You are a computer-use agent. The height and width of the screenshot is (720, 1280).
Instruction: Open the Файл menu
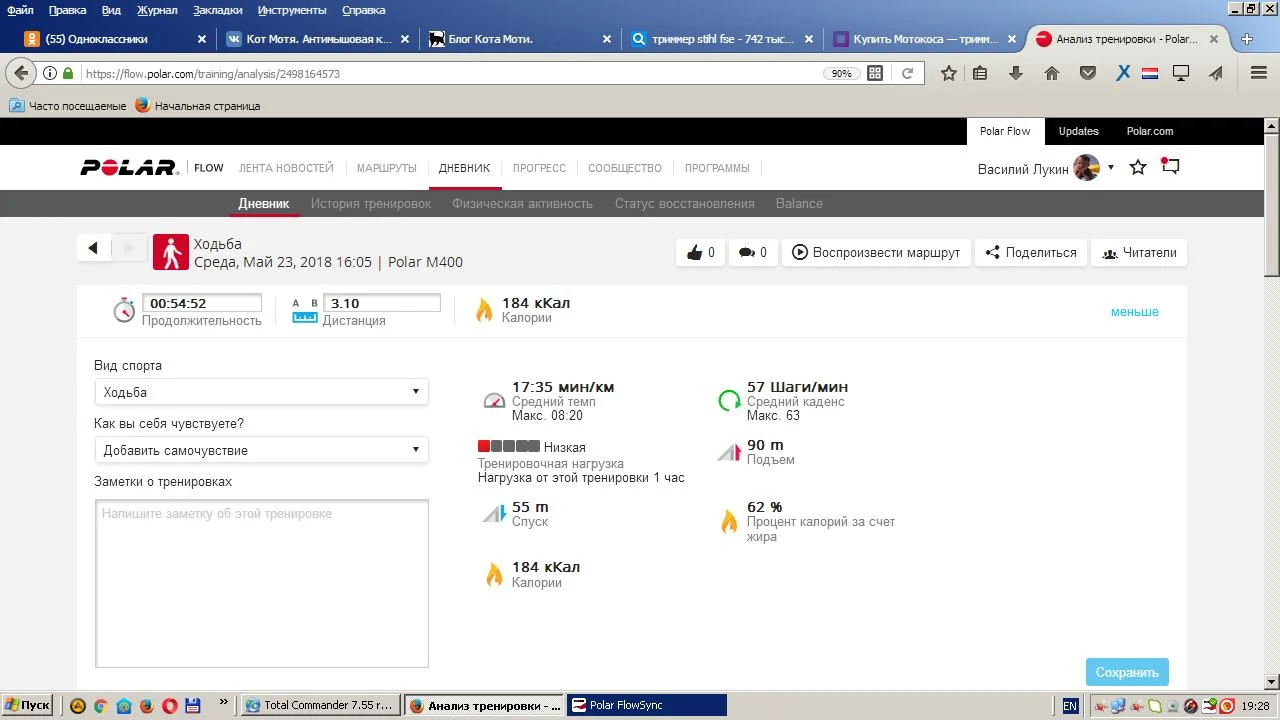click(x=20, y=10)
